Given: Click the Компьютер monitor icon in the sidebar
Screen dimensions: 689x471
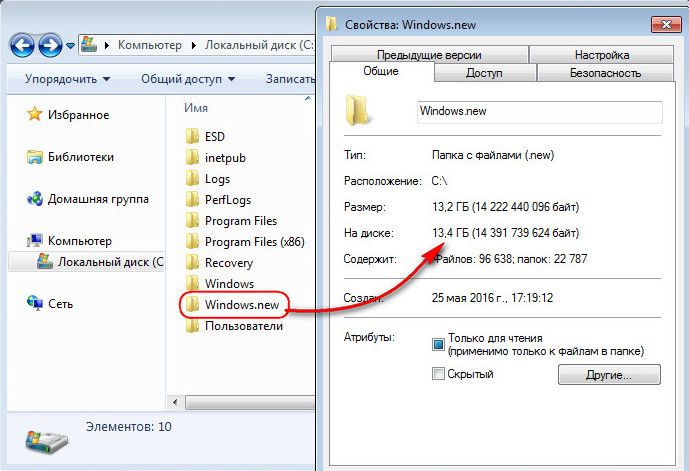Looking at the screenshot, I should pos(35,240).
